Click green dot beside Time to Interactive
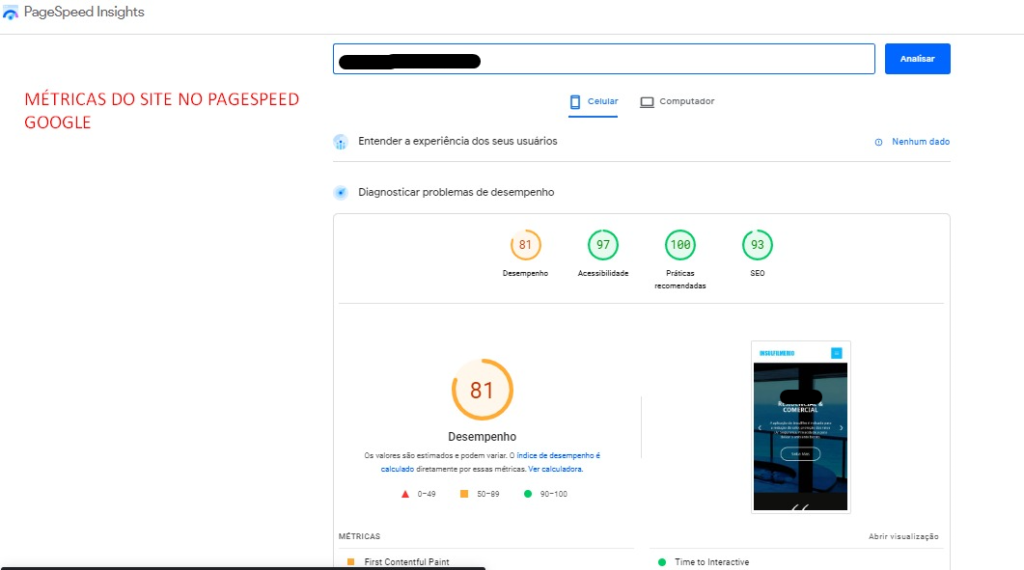The height and width of the screenshot is (570, 1024). pyautogui.click(x=662, y=562)
